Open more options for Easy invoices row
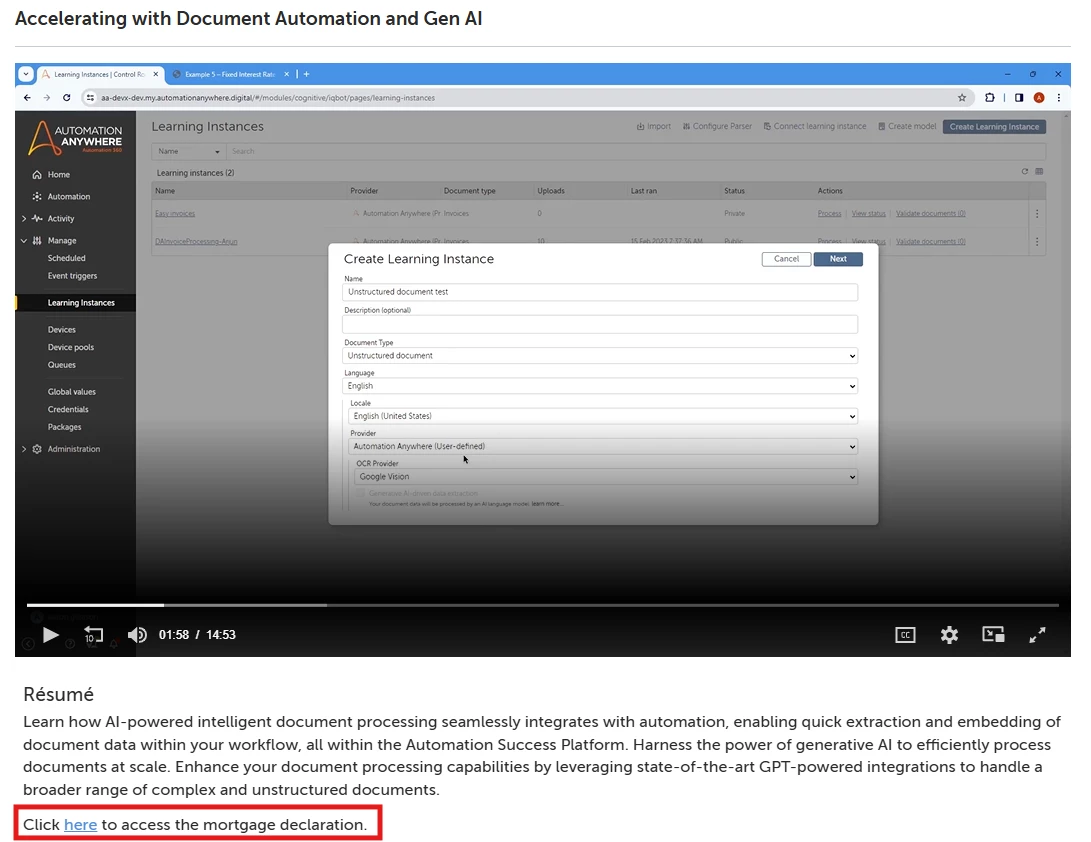This screenshot has height=842, width=1091. click(1037, 214)
